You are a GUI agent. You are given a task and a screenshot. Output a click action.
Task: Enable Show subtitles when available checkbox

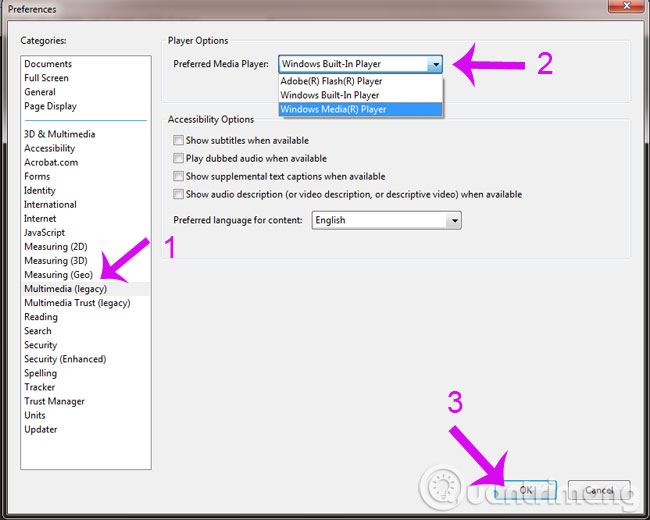(x=178, y=140)
